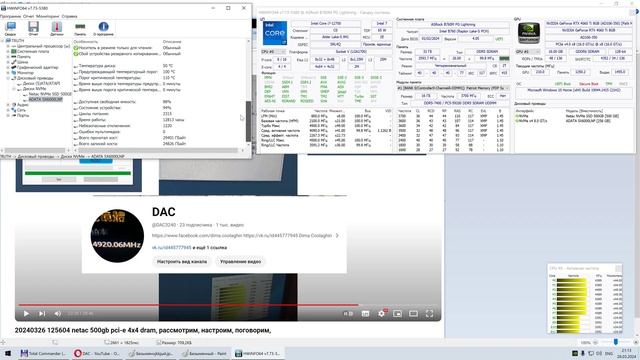Select TRUTH root node in tree
Screen dimensions: 640x360
point(18,41)
